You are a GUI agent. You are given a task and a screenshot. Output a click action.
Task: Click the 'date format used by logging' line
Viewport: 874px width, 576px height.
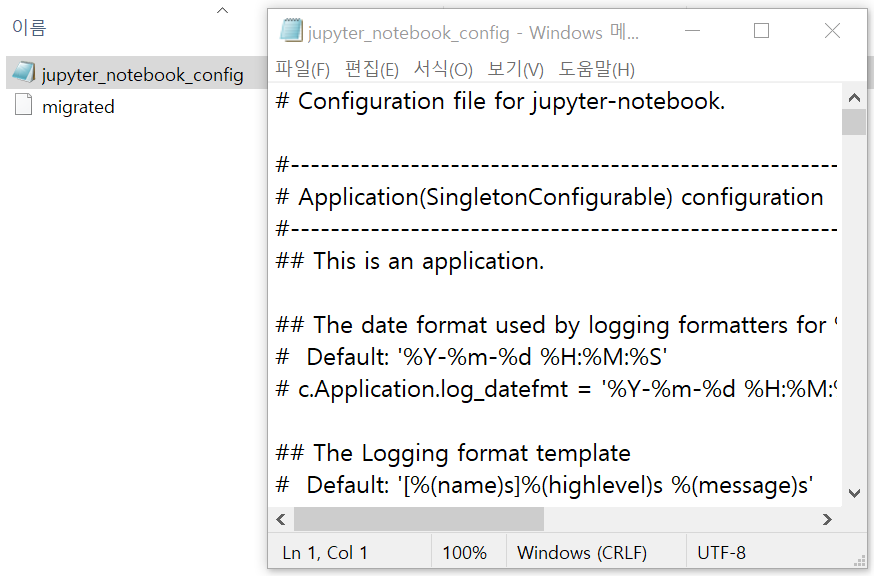pos(556,325)
